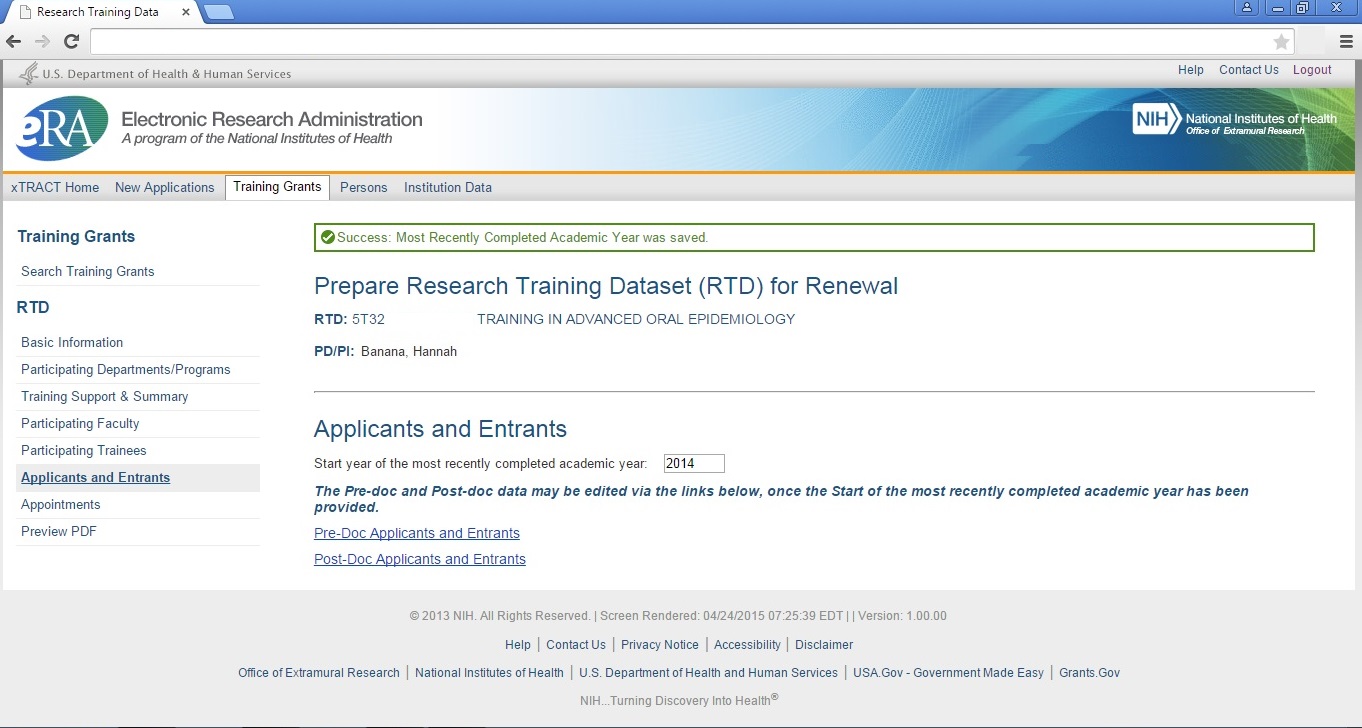The image size is (1362, 728).
Task: View Participating Trainees section
Action: click(84, 450)
